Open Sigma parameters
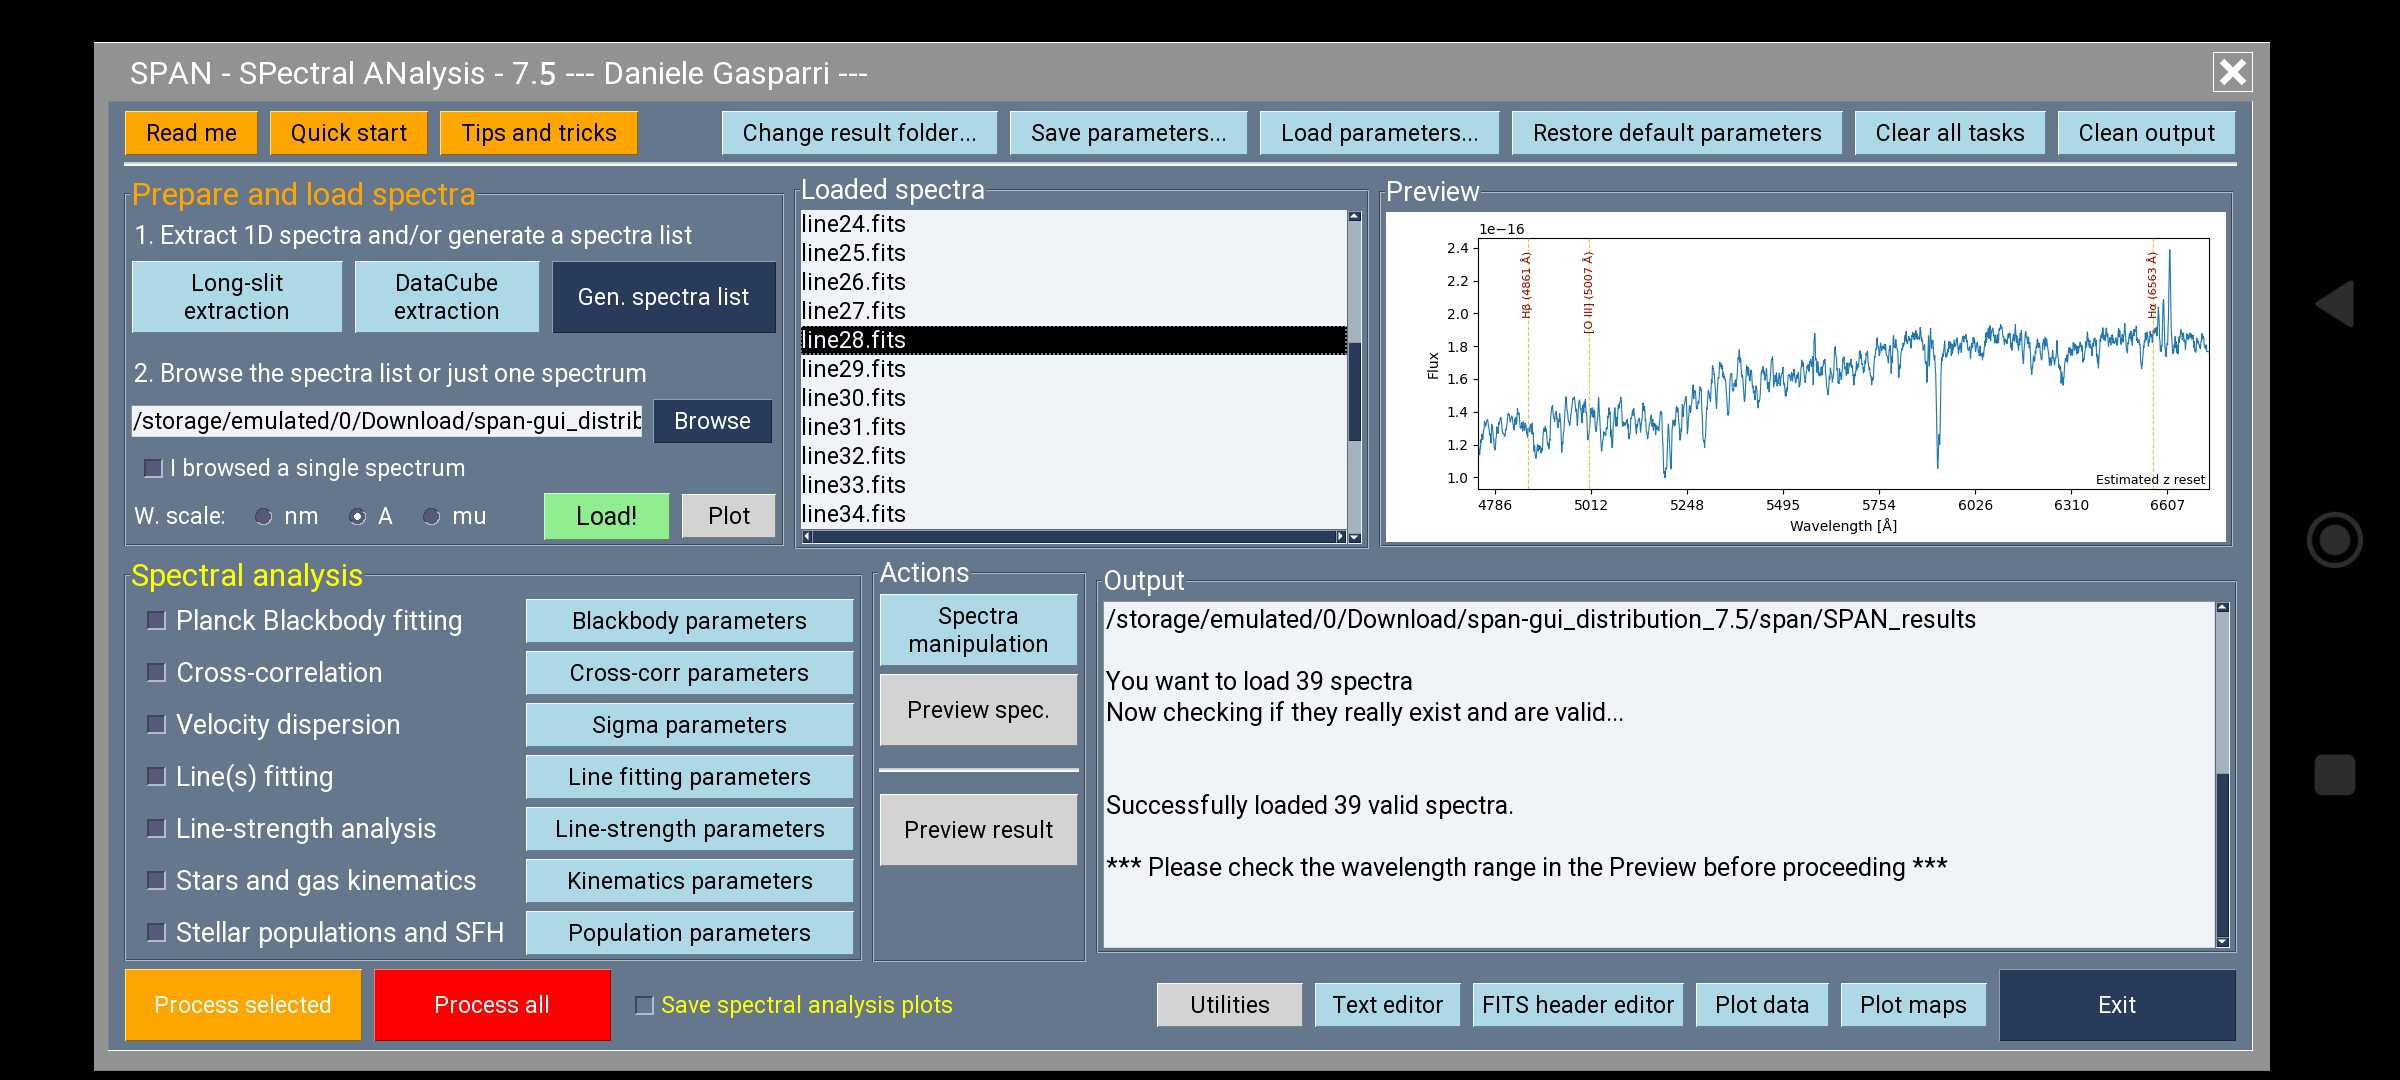2400x1080 pixels. (689, 725)
